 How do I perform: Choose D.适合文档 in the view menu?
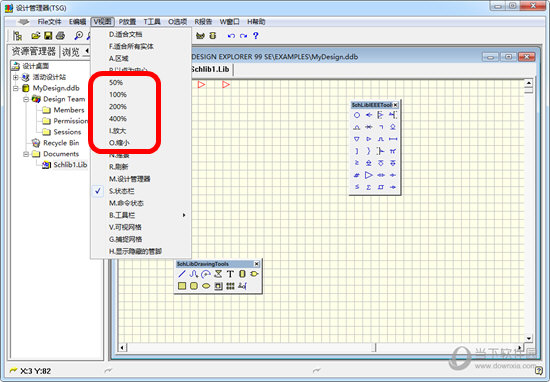141,34
